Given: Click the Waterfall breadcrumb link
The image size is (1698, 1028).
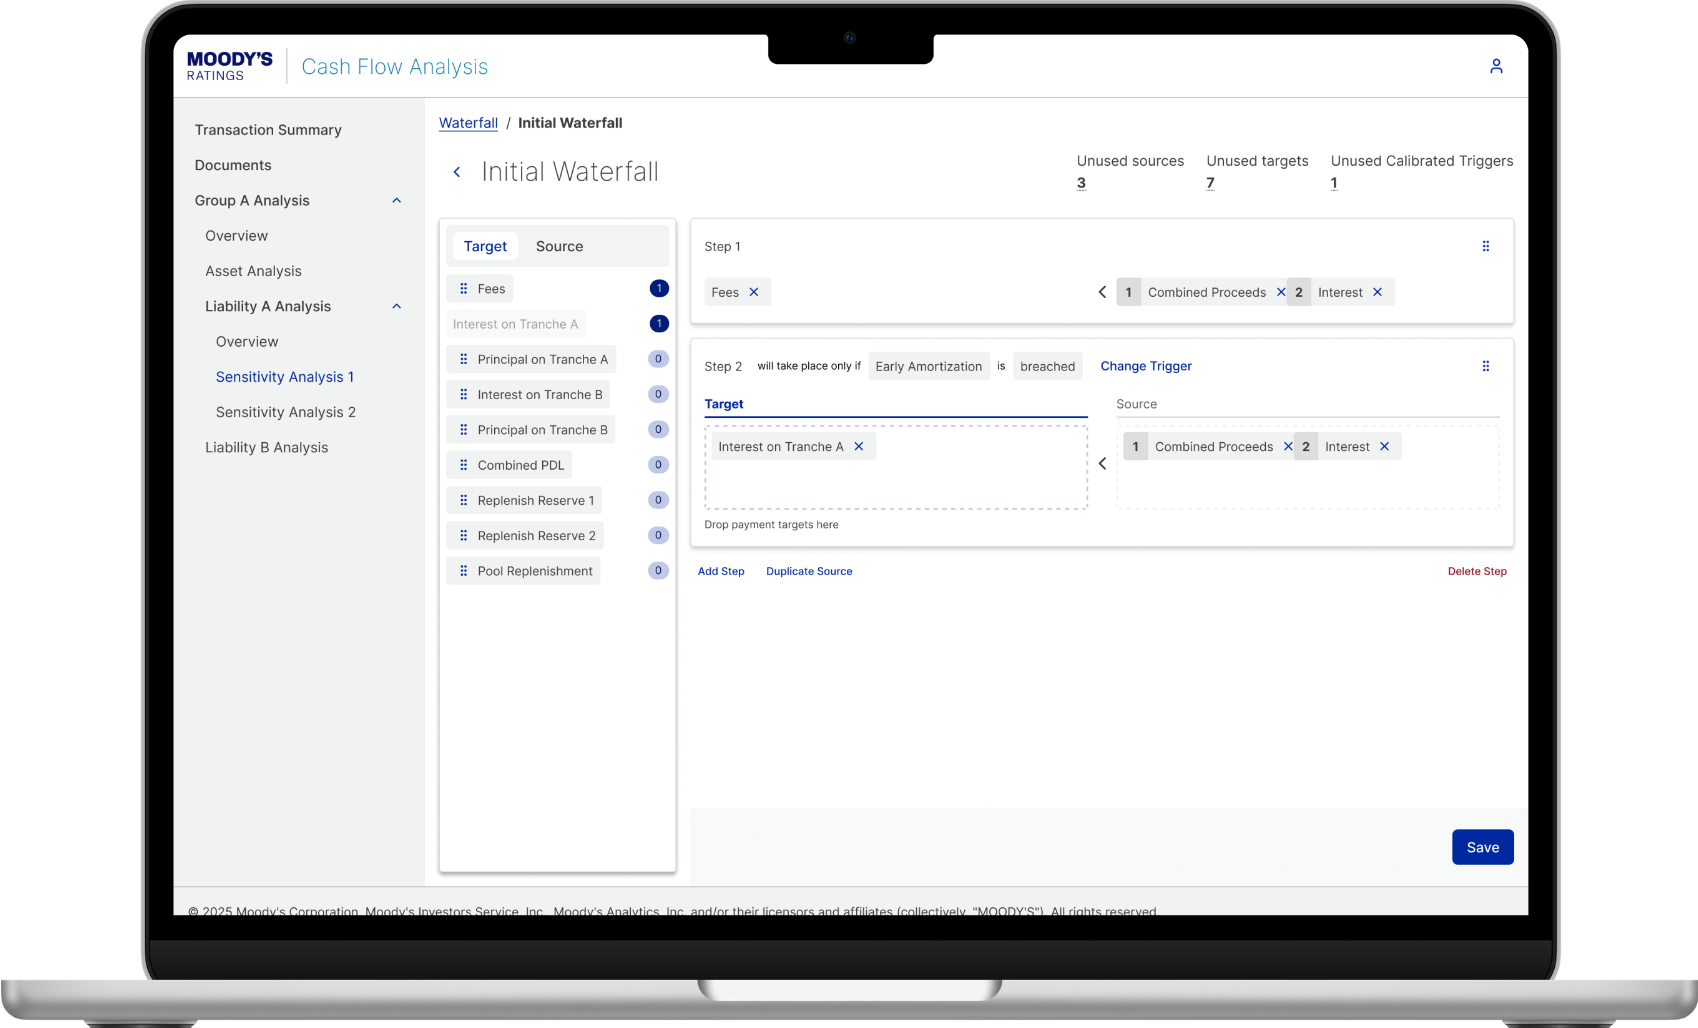Looking at the screenshot, I should 468,123.
